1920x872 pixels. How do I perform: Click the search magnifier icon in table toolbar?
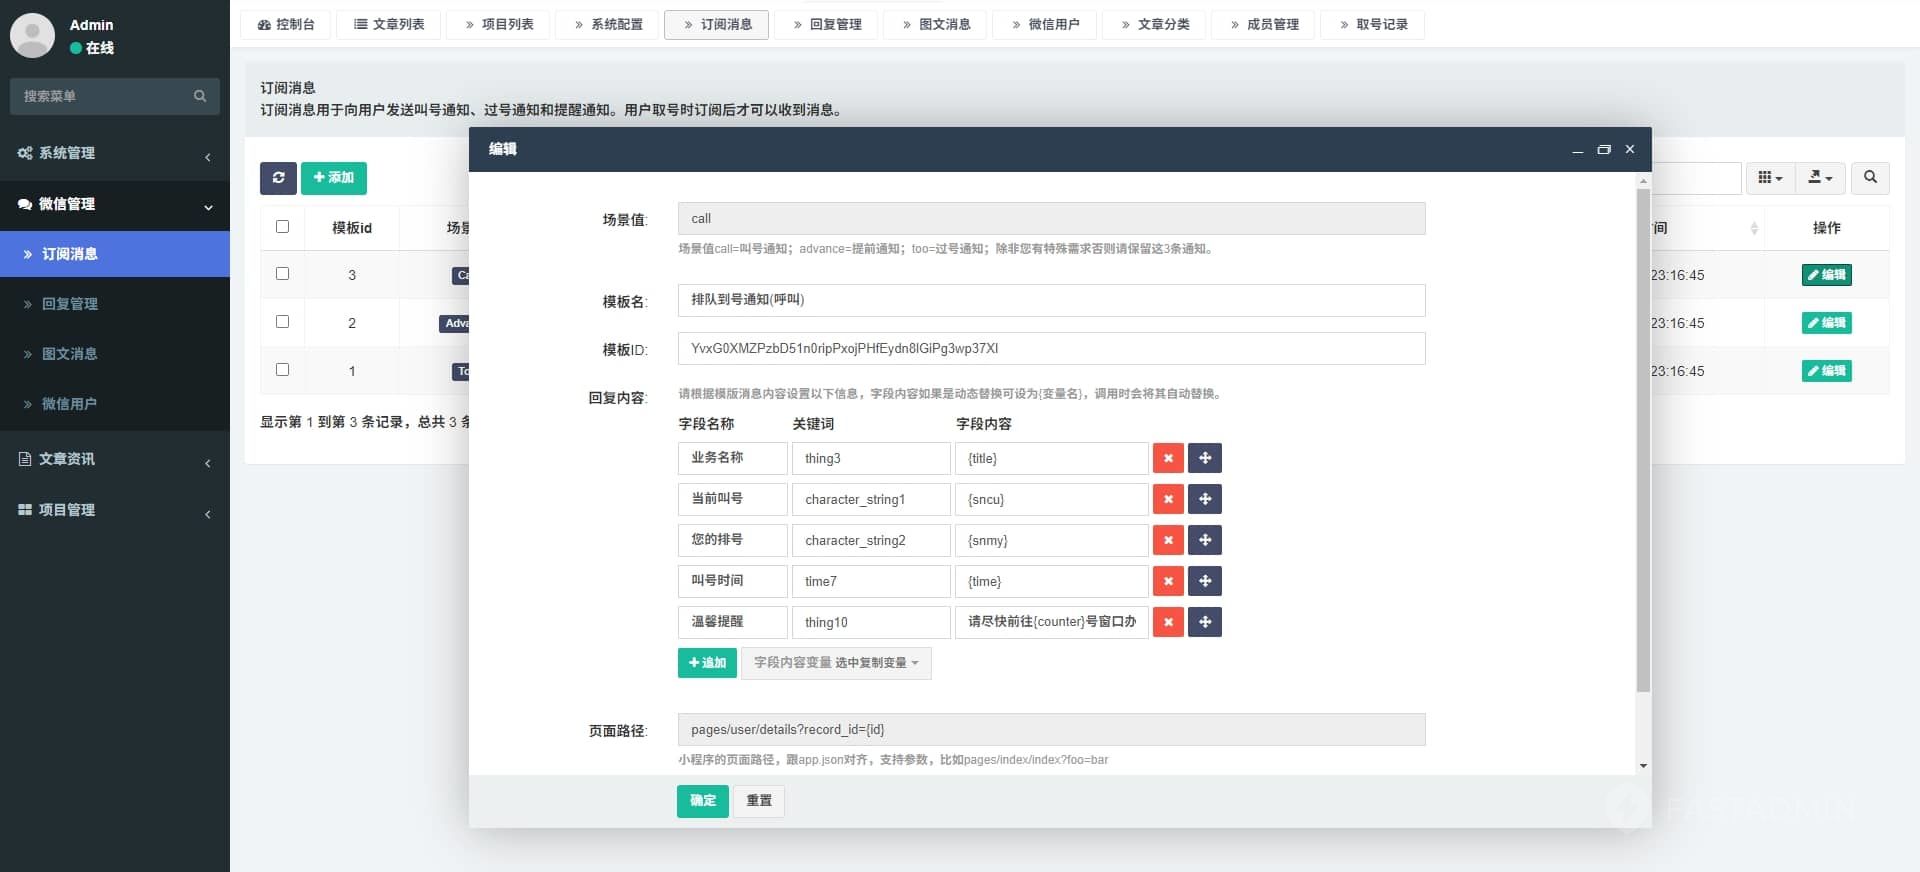[x=1870, y=178]
